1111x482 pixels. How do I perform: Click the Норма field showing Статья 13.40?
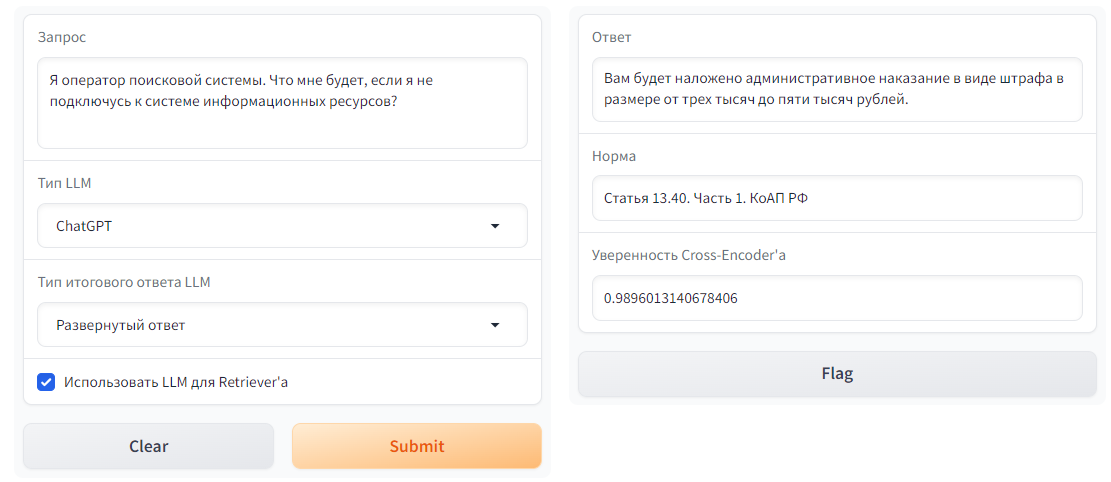pos(836,198)
